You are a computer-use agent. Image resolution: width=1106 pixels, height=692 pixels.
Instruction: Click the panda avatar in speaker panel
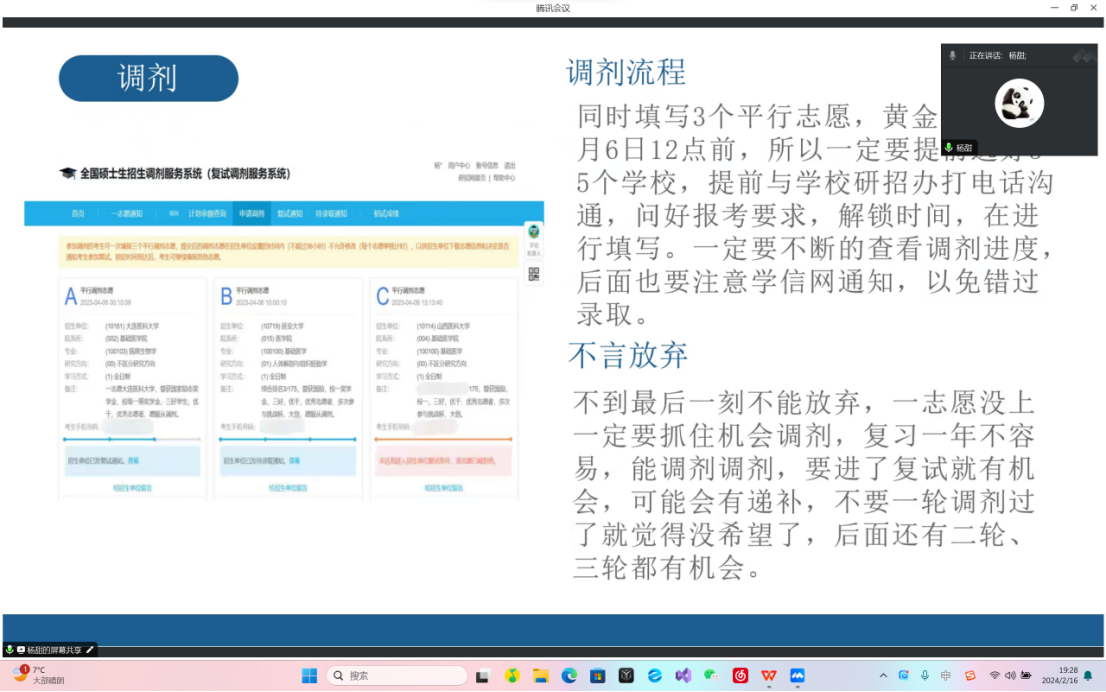1019,103
